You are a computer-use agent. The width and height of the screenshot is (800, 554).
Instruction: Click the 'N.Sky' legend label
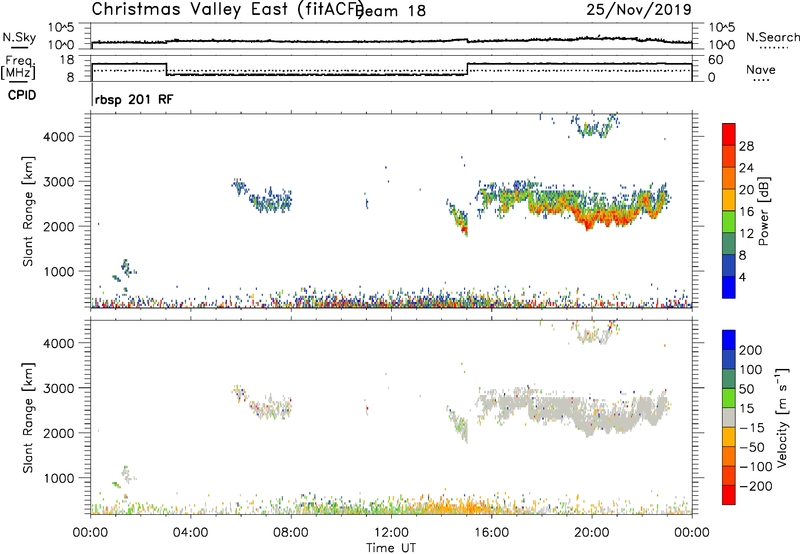pyautogui.click(x=19, y=37)
